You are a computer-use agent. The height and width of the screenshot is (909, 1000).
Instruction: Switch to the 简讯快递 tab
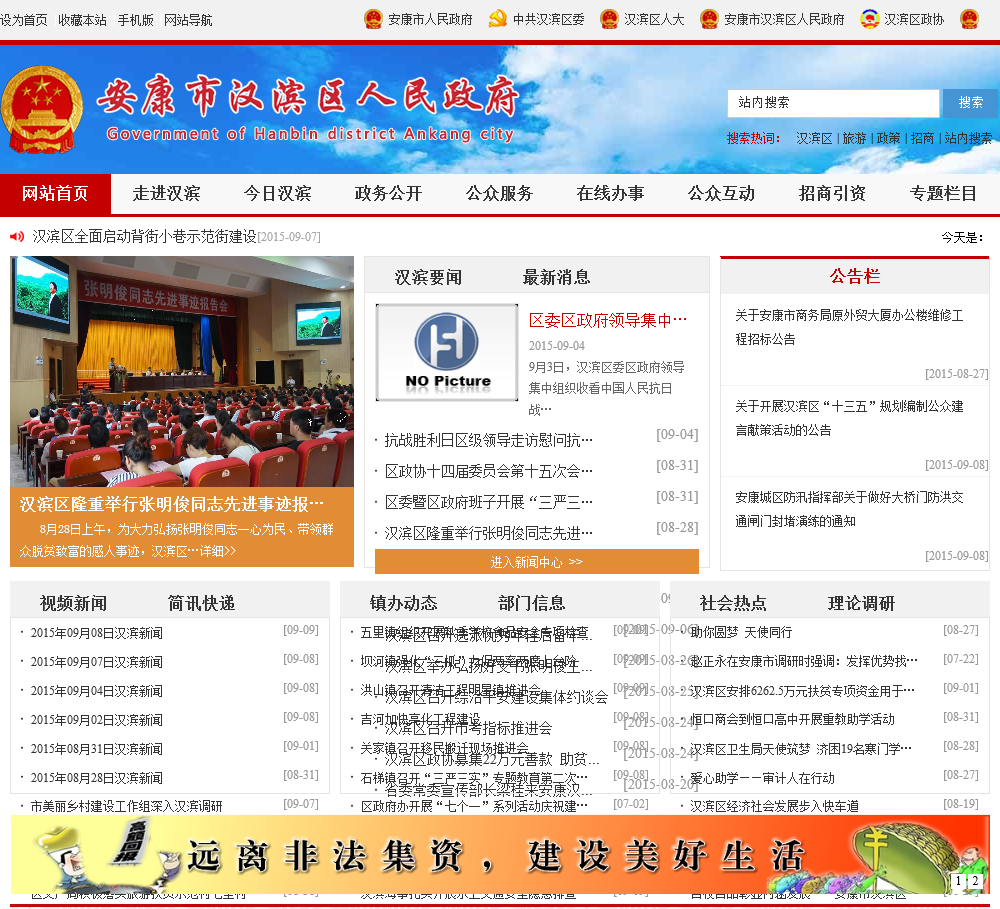[202, 603]
